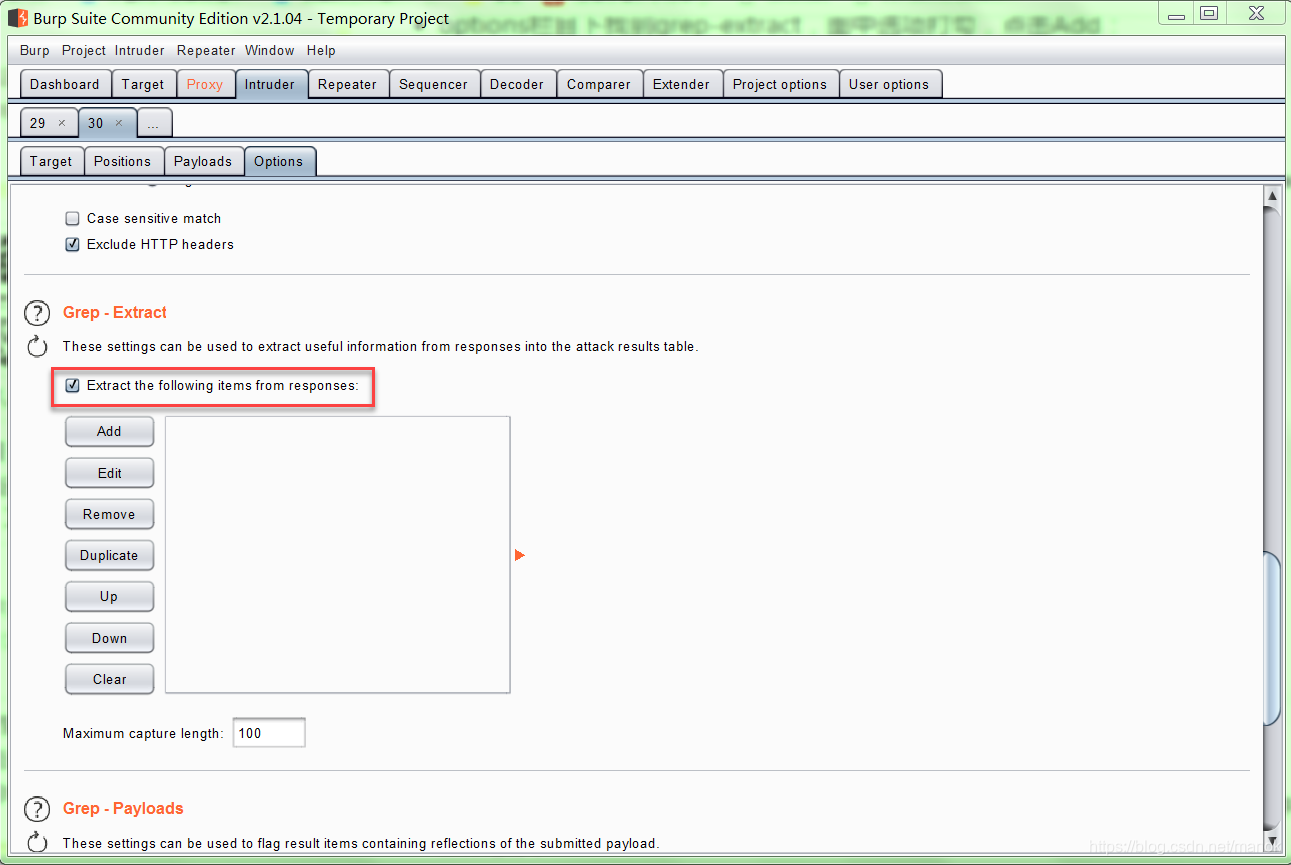Click the Grep - Extract heading

pyautogui.click(x=115, y=312)
